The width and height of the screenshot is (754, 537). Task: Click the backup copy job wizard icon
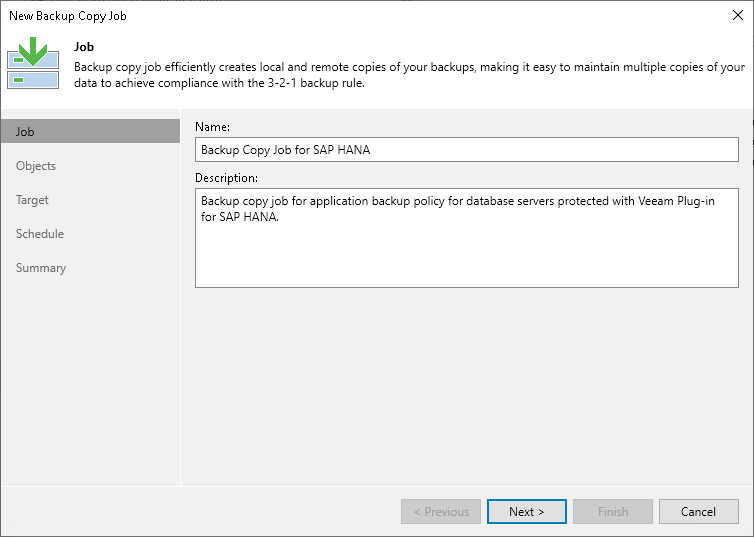click(x=32, y=64)
